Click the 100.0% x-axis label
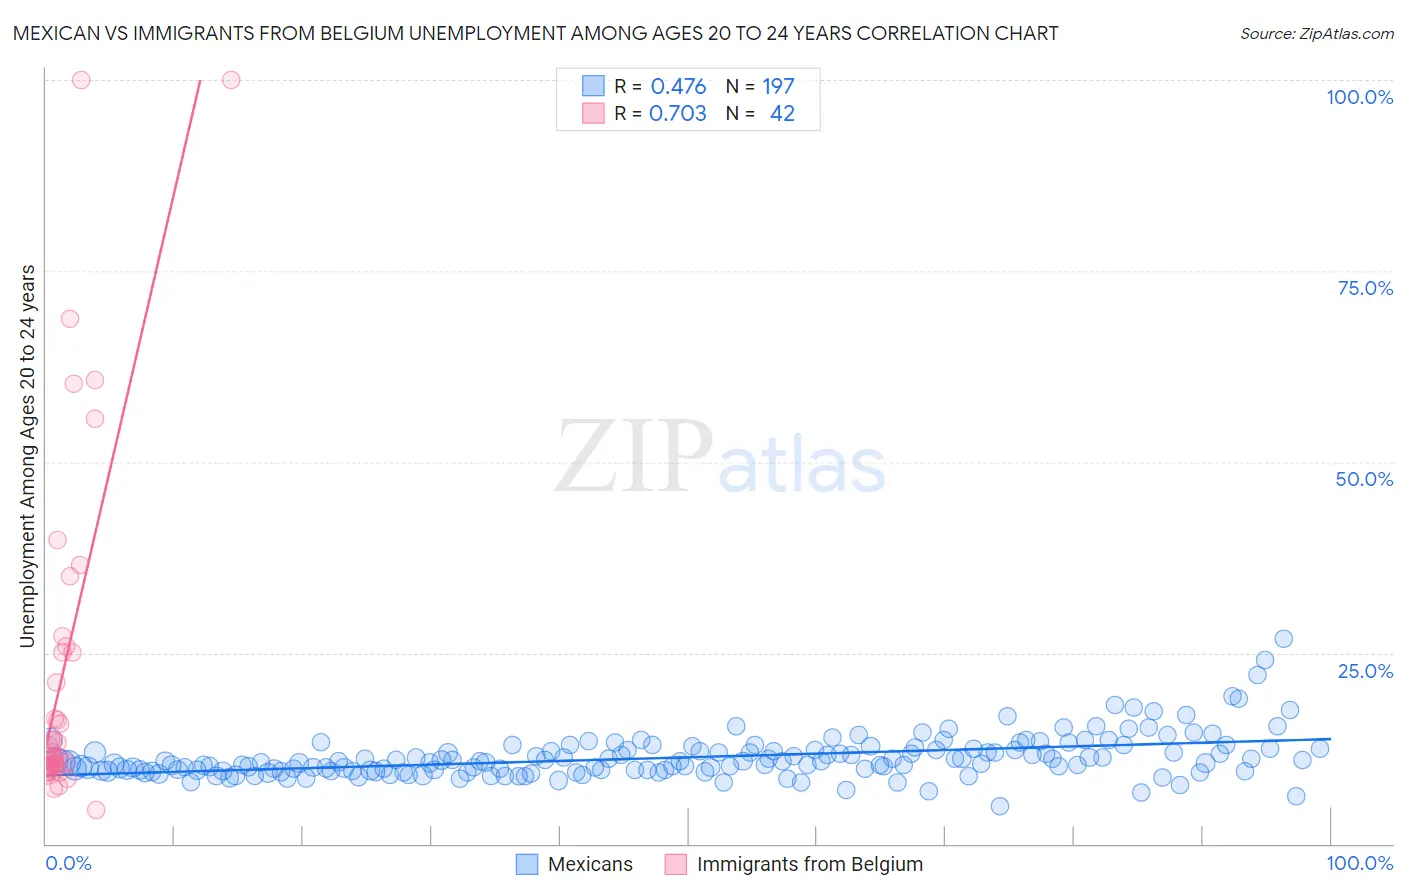The width and height of the screenshot is (1406, 892). point(1359,863)
